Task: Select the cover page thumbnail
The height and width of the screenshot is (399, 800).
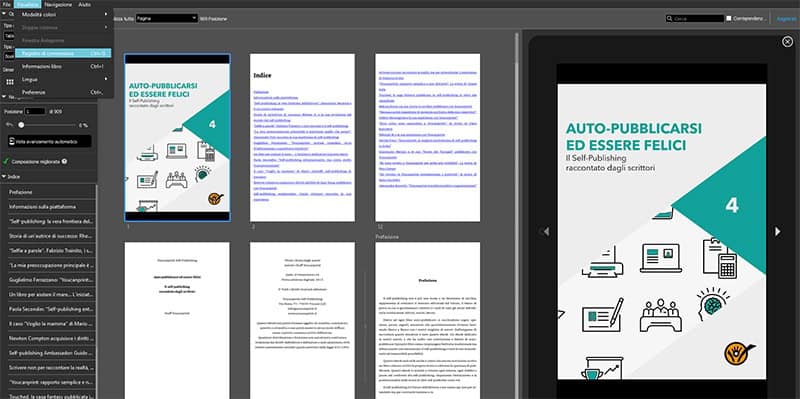Action: pos(177,137)
